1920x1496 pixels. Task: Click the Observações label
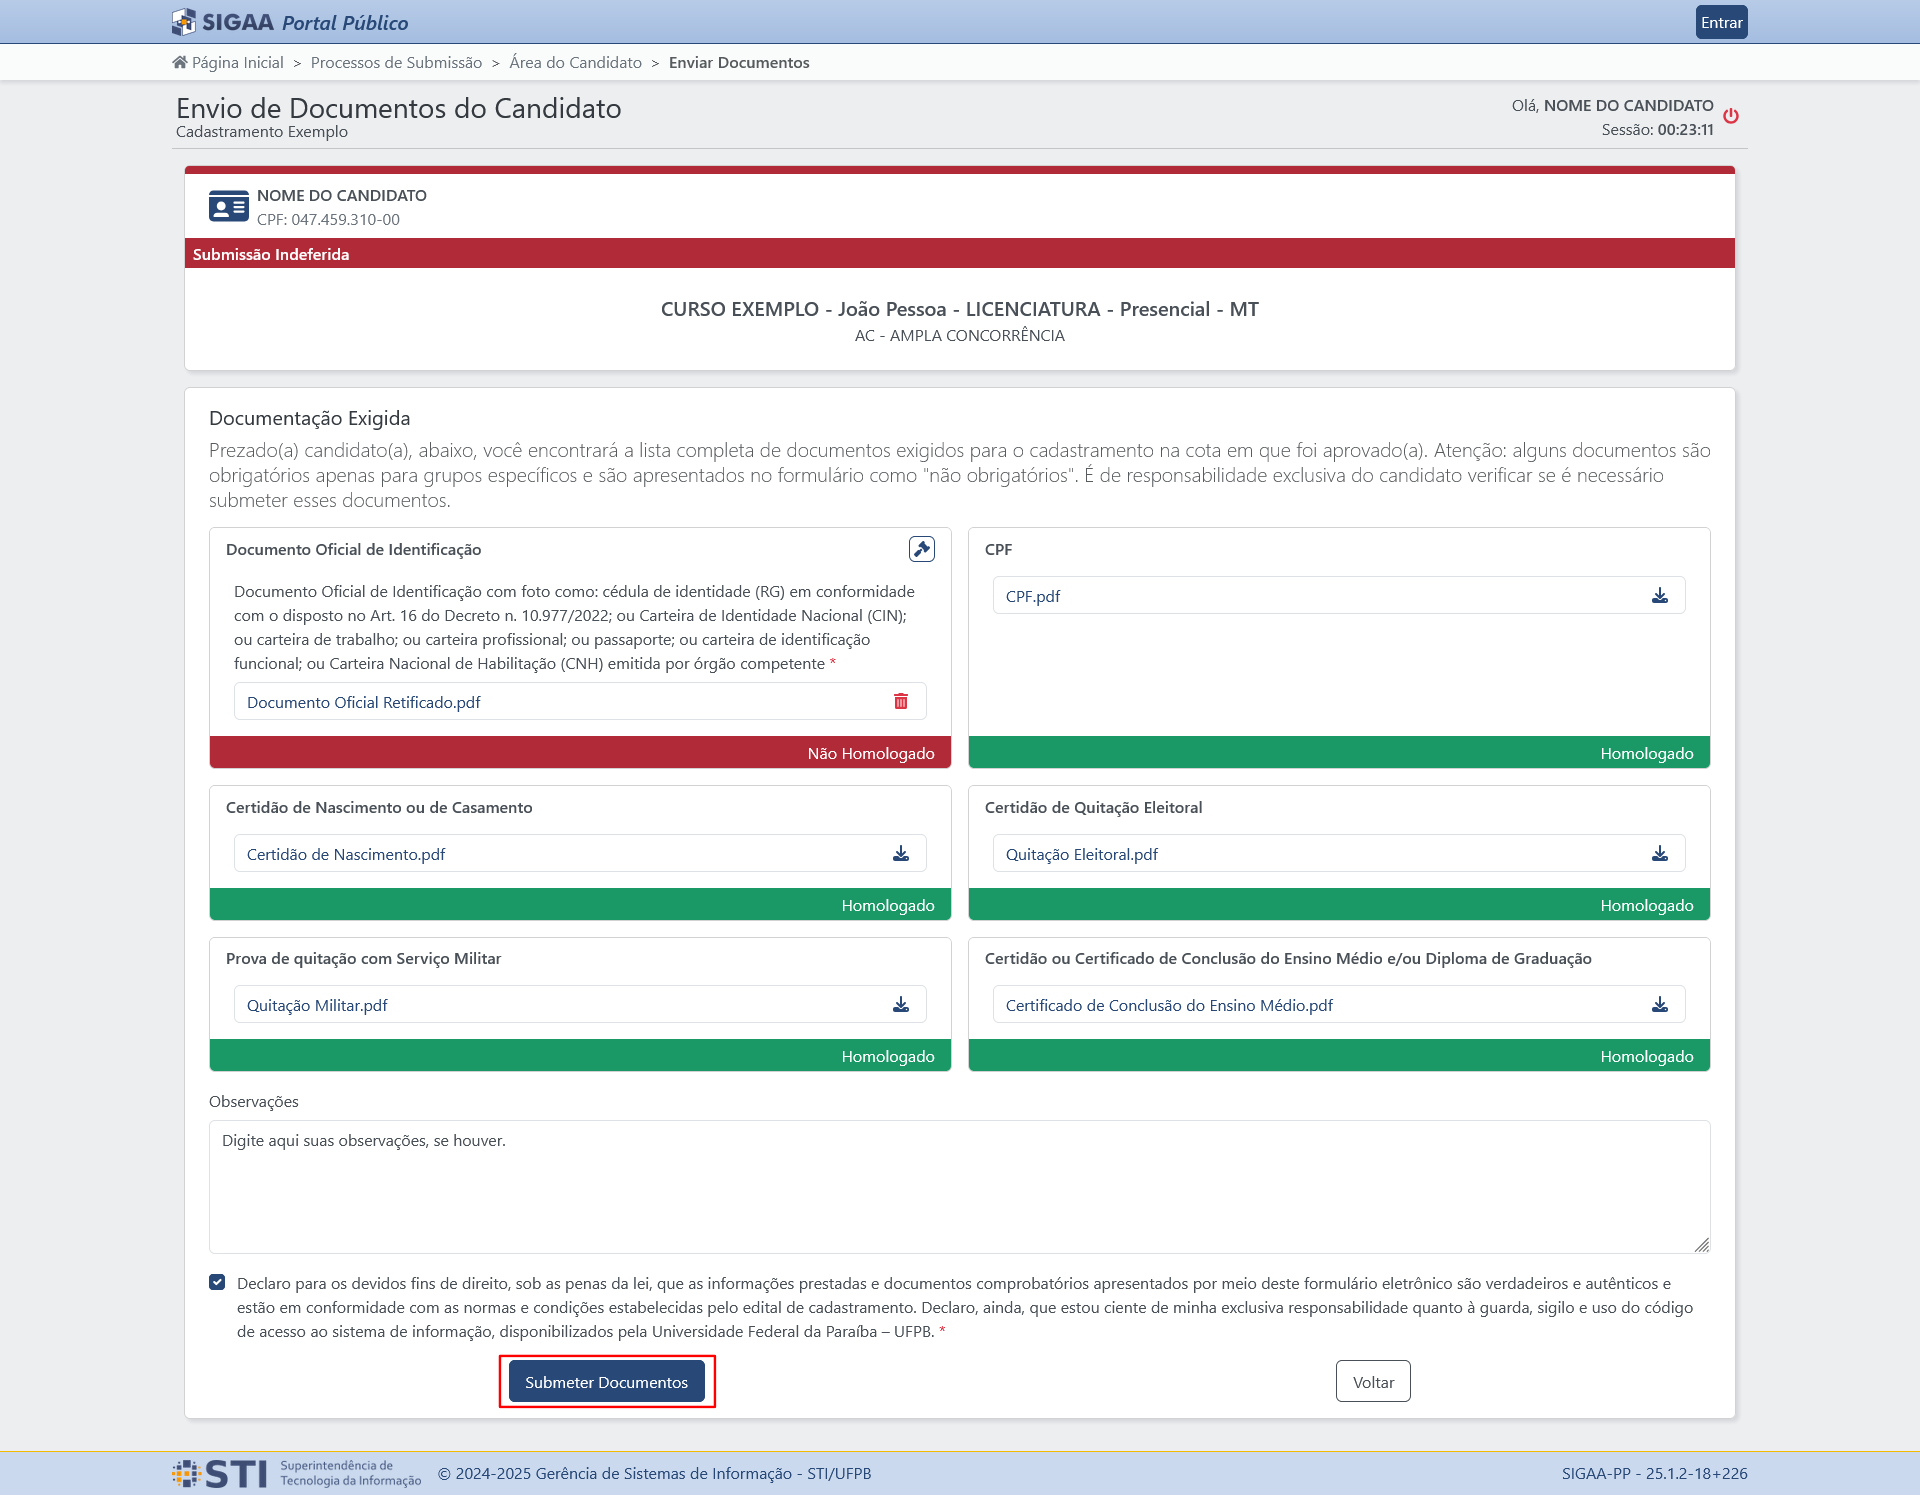[253, 1101]
